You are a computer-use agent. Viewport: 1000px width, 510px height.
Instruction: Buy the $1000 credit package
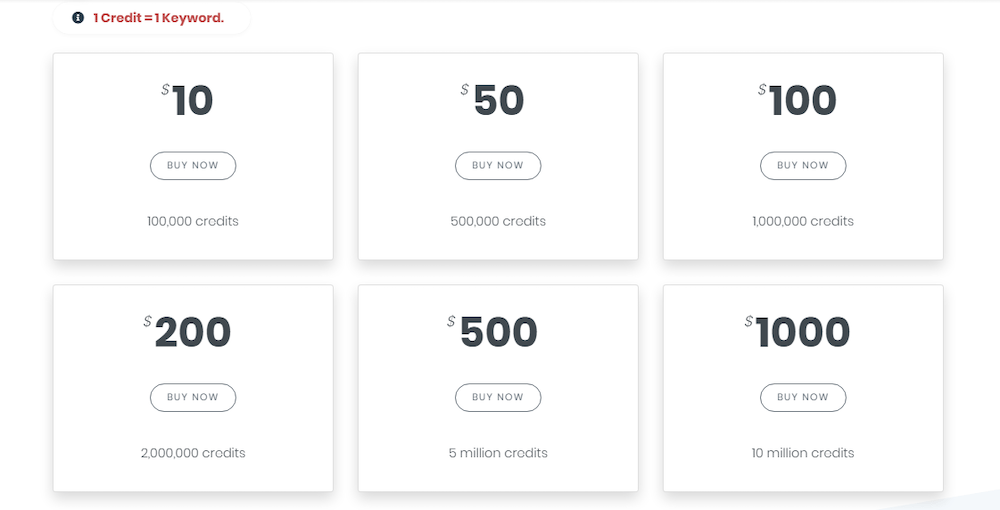(x=803, y=397)
